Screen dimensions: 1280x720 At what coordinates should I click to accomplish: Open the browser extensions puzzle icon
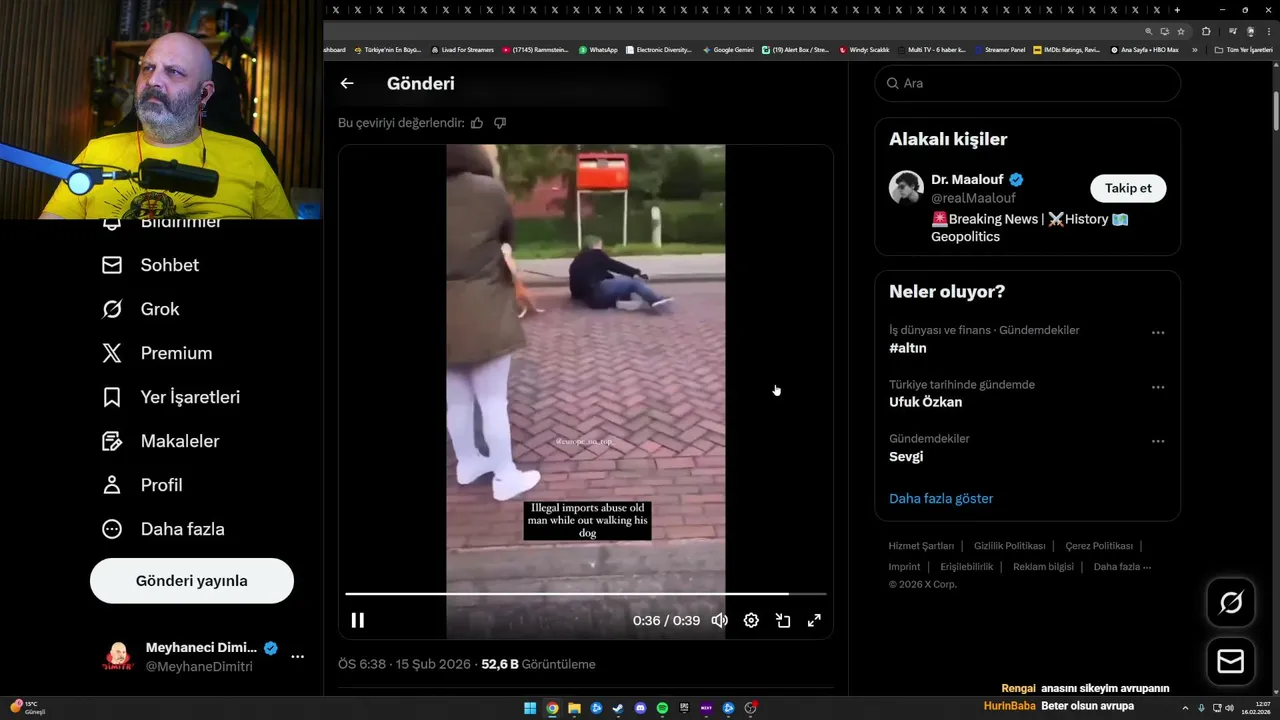coord(1206,31)
